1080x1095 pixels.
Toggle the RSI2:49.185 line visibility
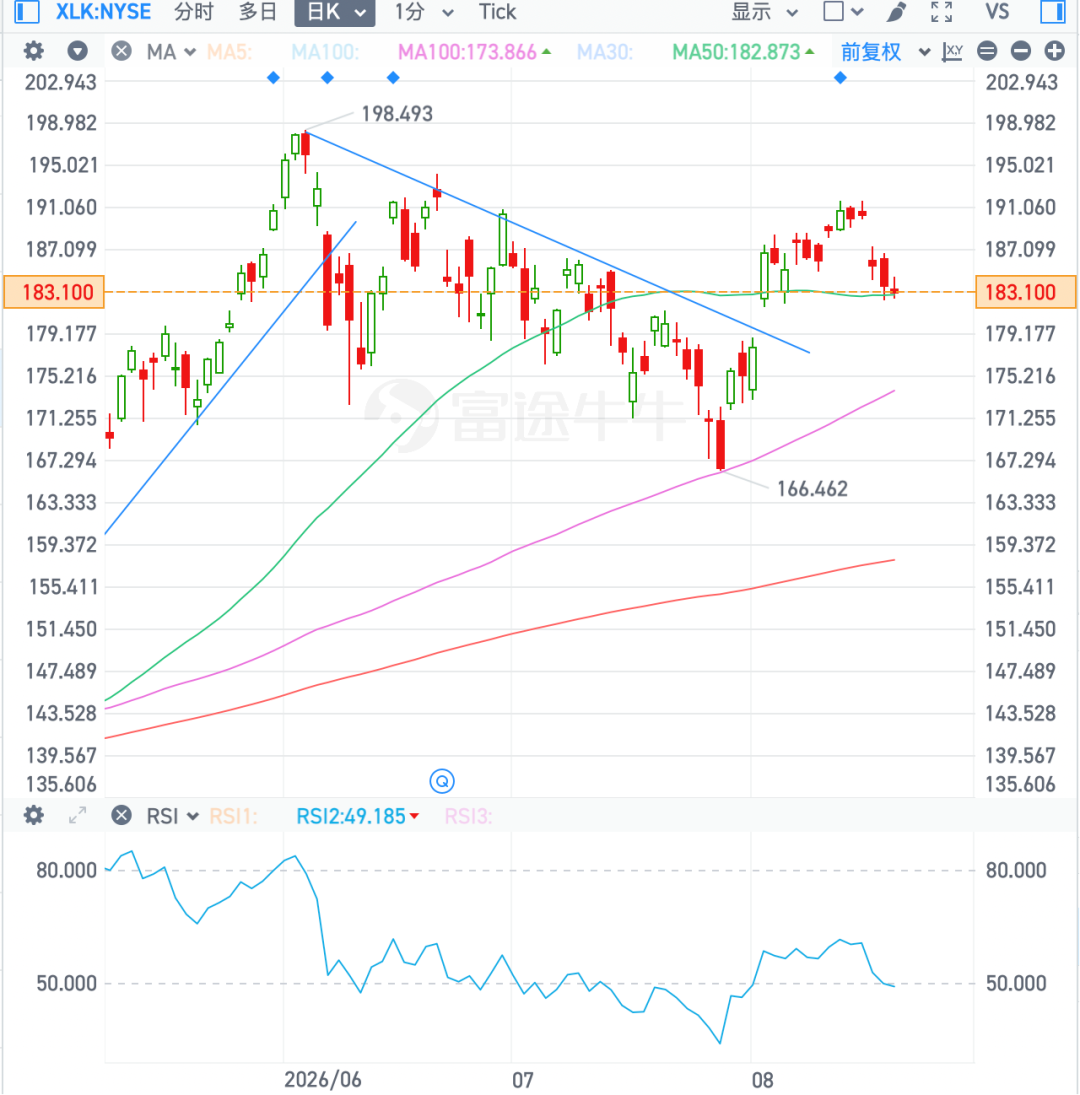pyautogui.click(x=358, y=816)
